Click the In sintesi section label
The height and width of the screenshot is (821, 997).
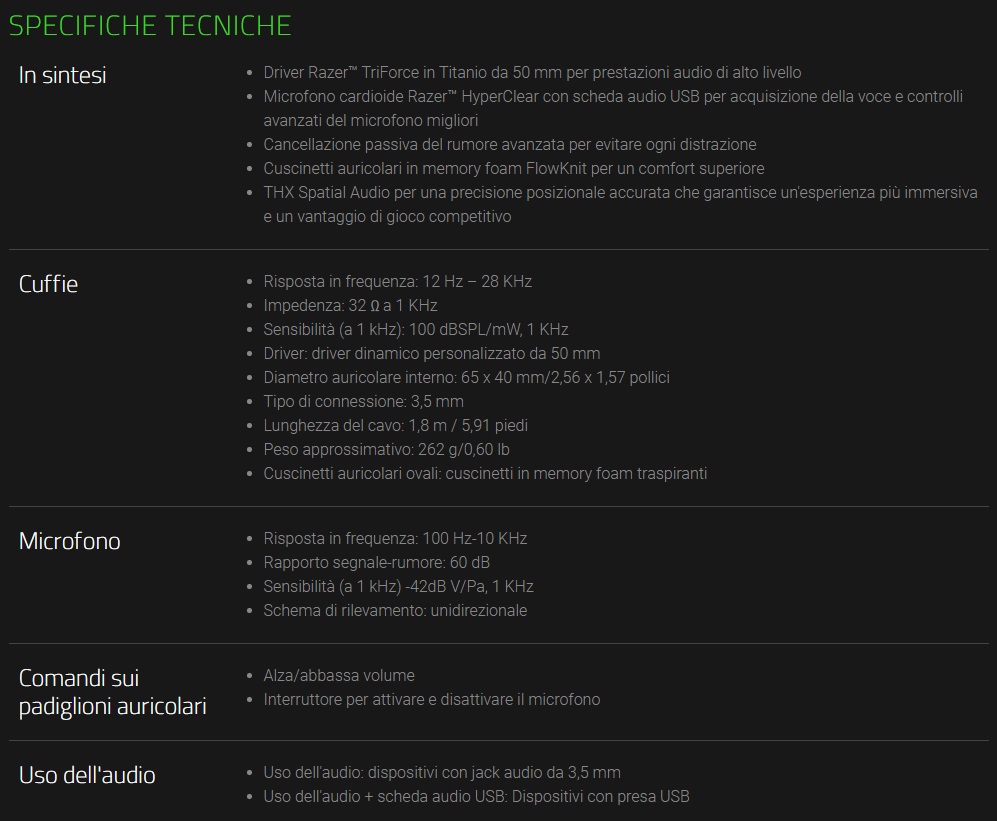[63, 75]
